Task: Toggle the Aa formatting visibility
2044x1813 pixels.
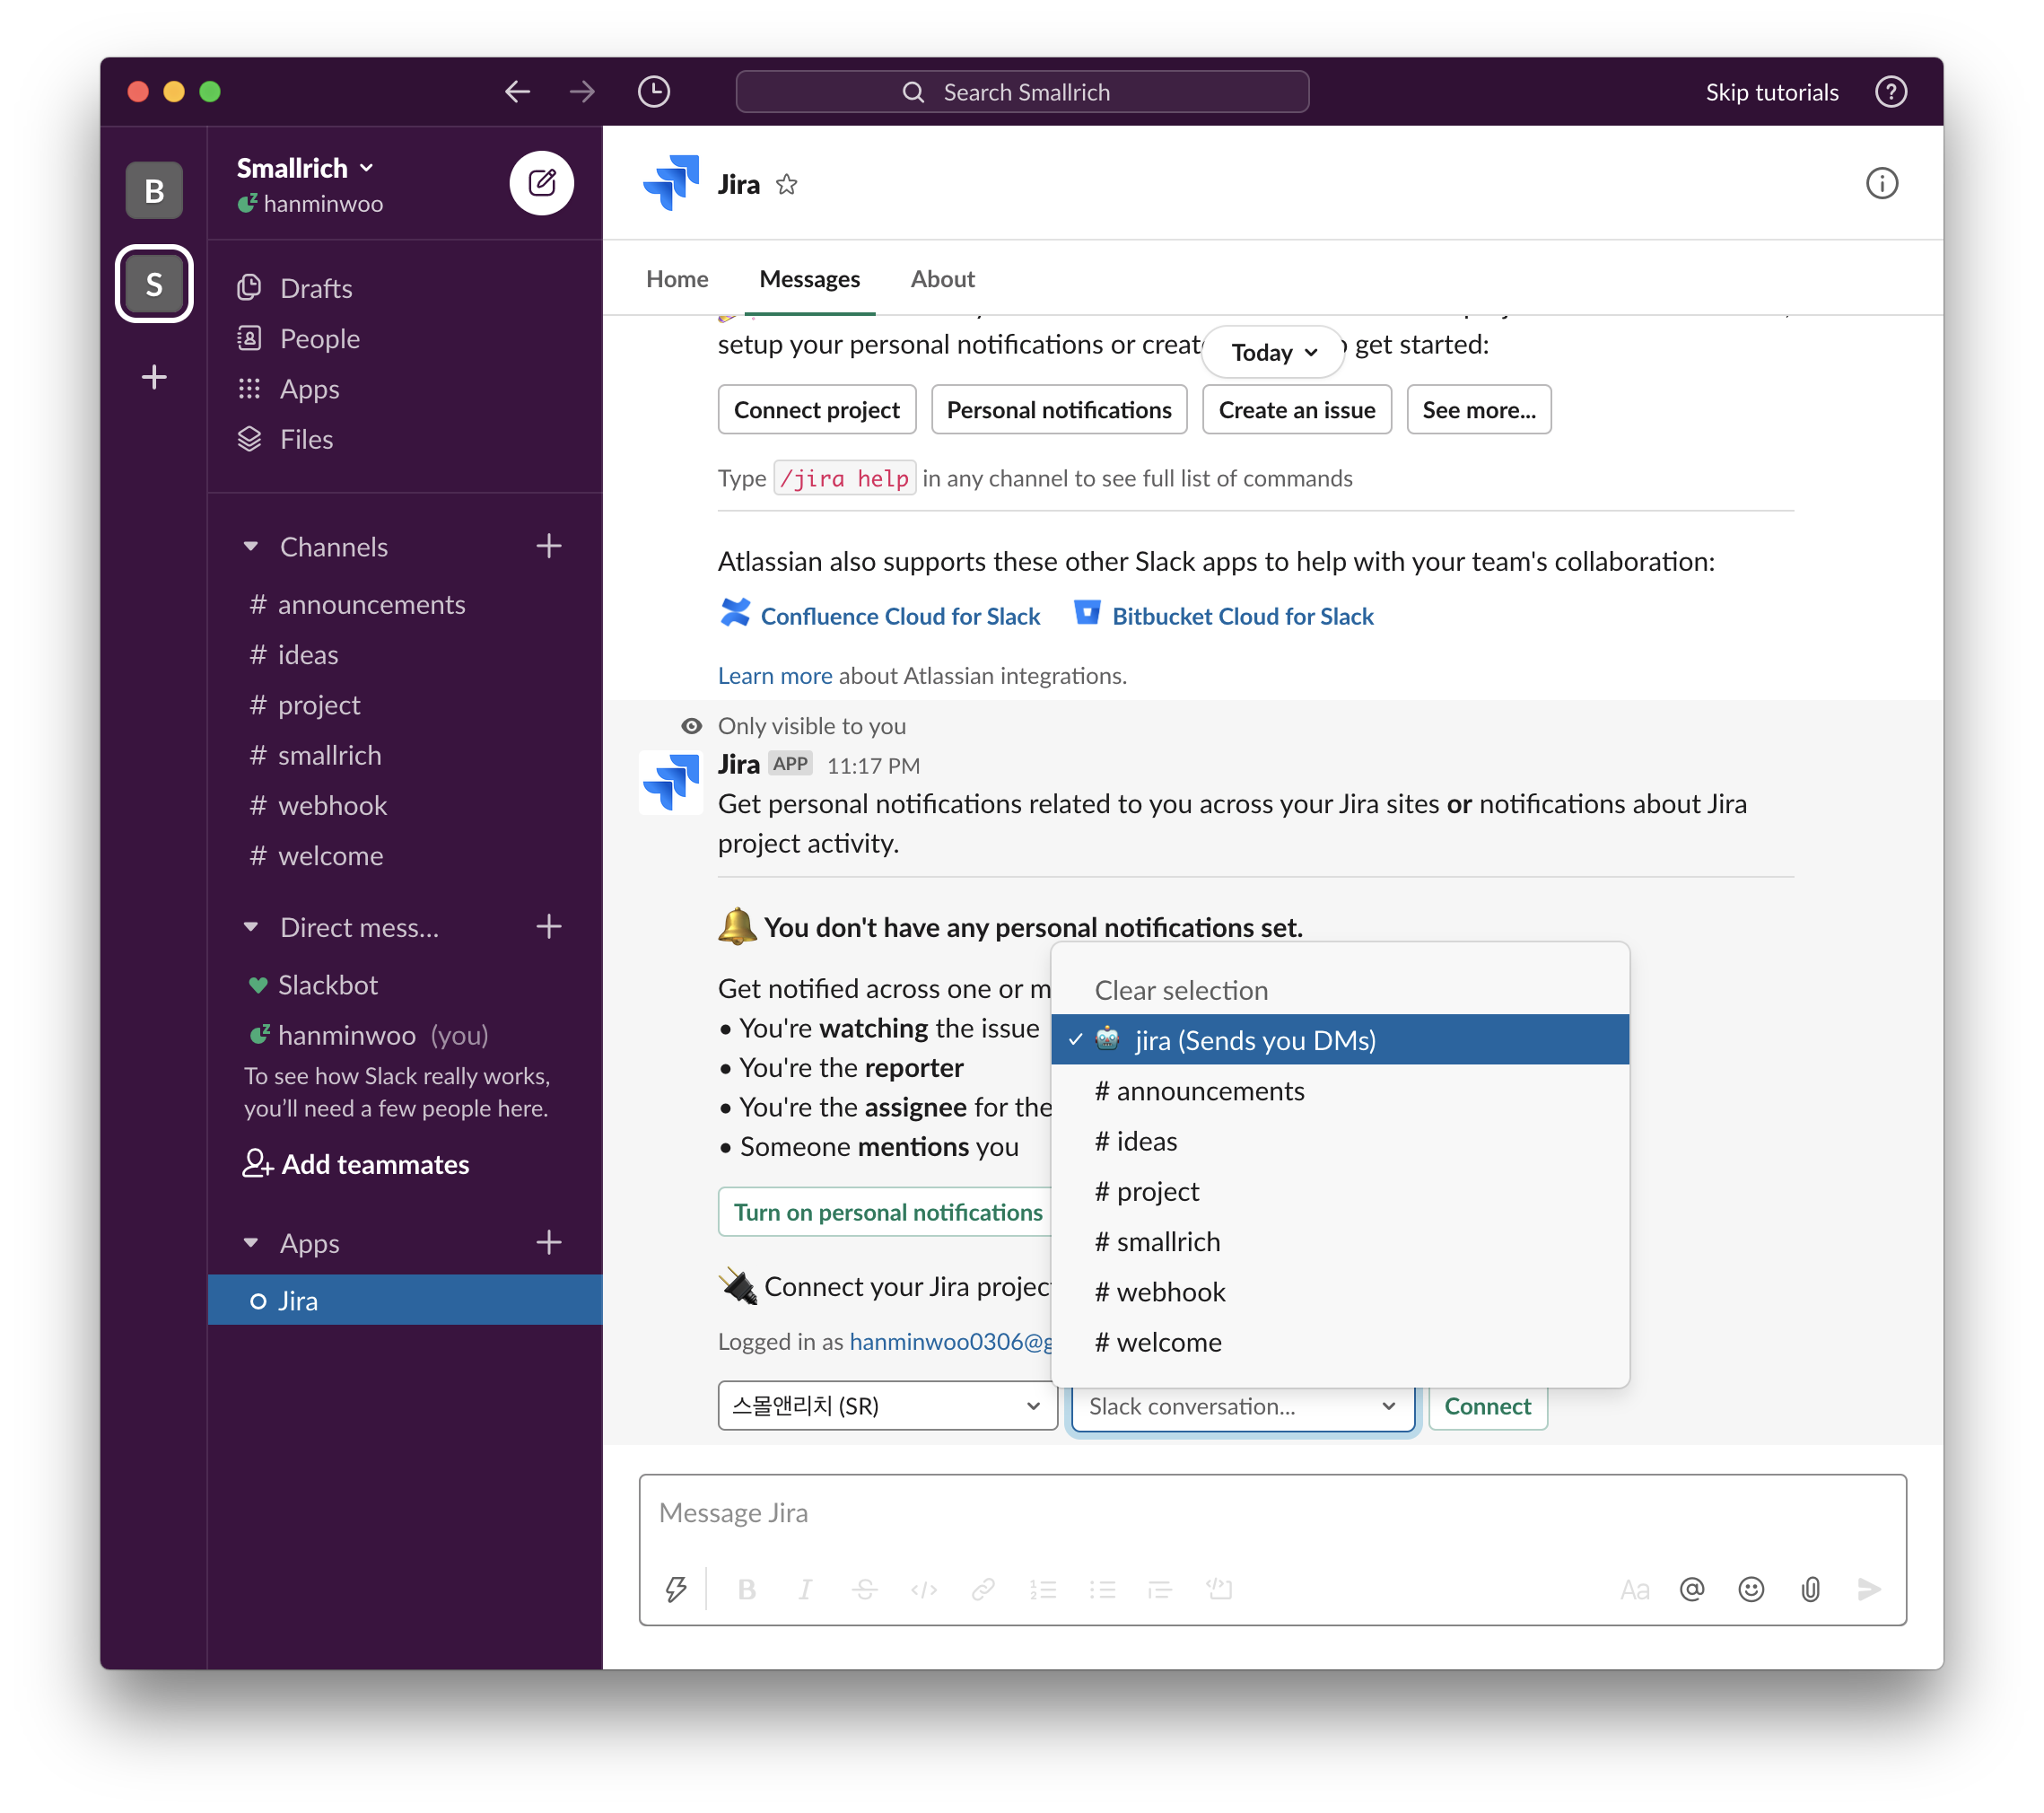Action: pyautogui.click(x=1634, y=1589)
